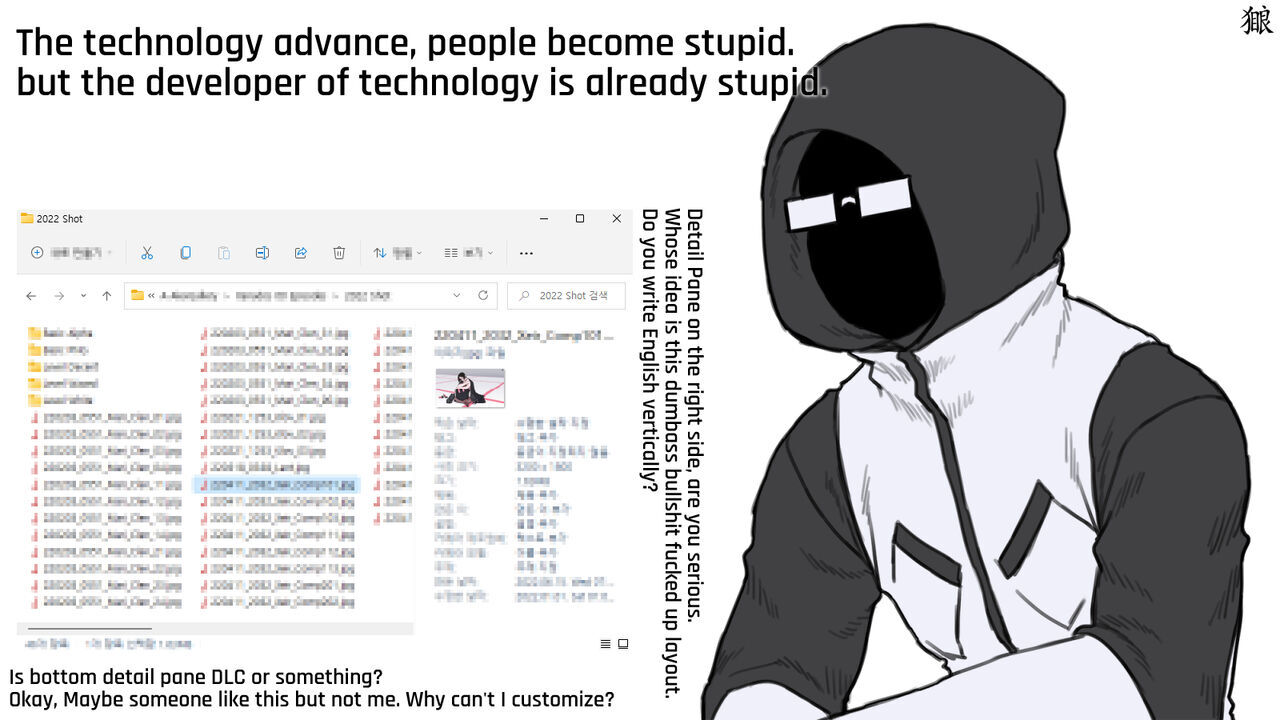Switch to large thumbnails view in status bar
The image size is (1280, 720).
tap(623, 644)
